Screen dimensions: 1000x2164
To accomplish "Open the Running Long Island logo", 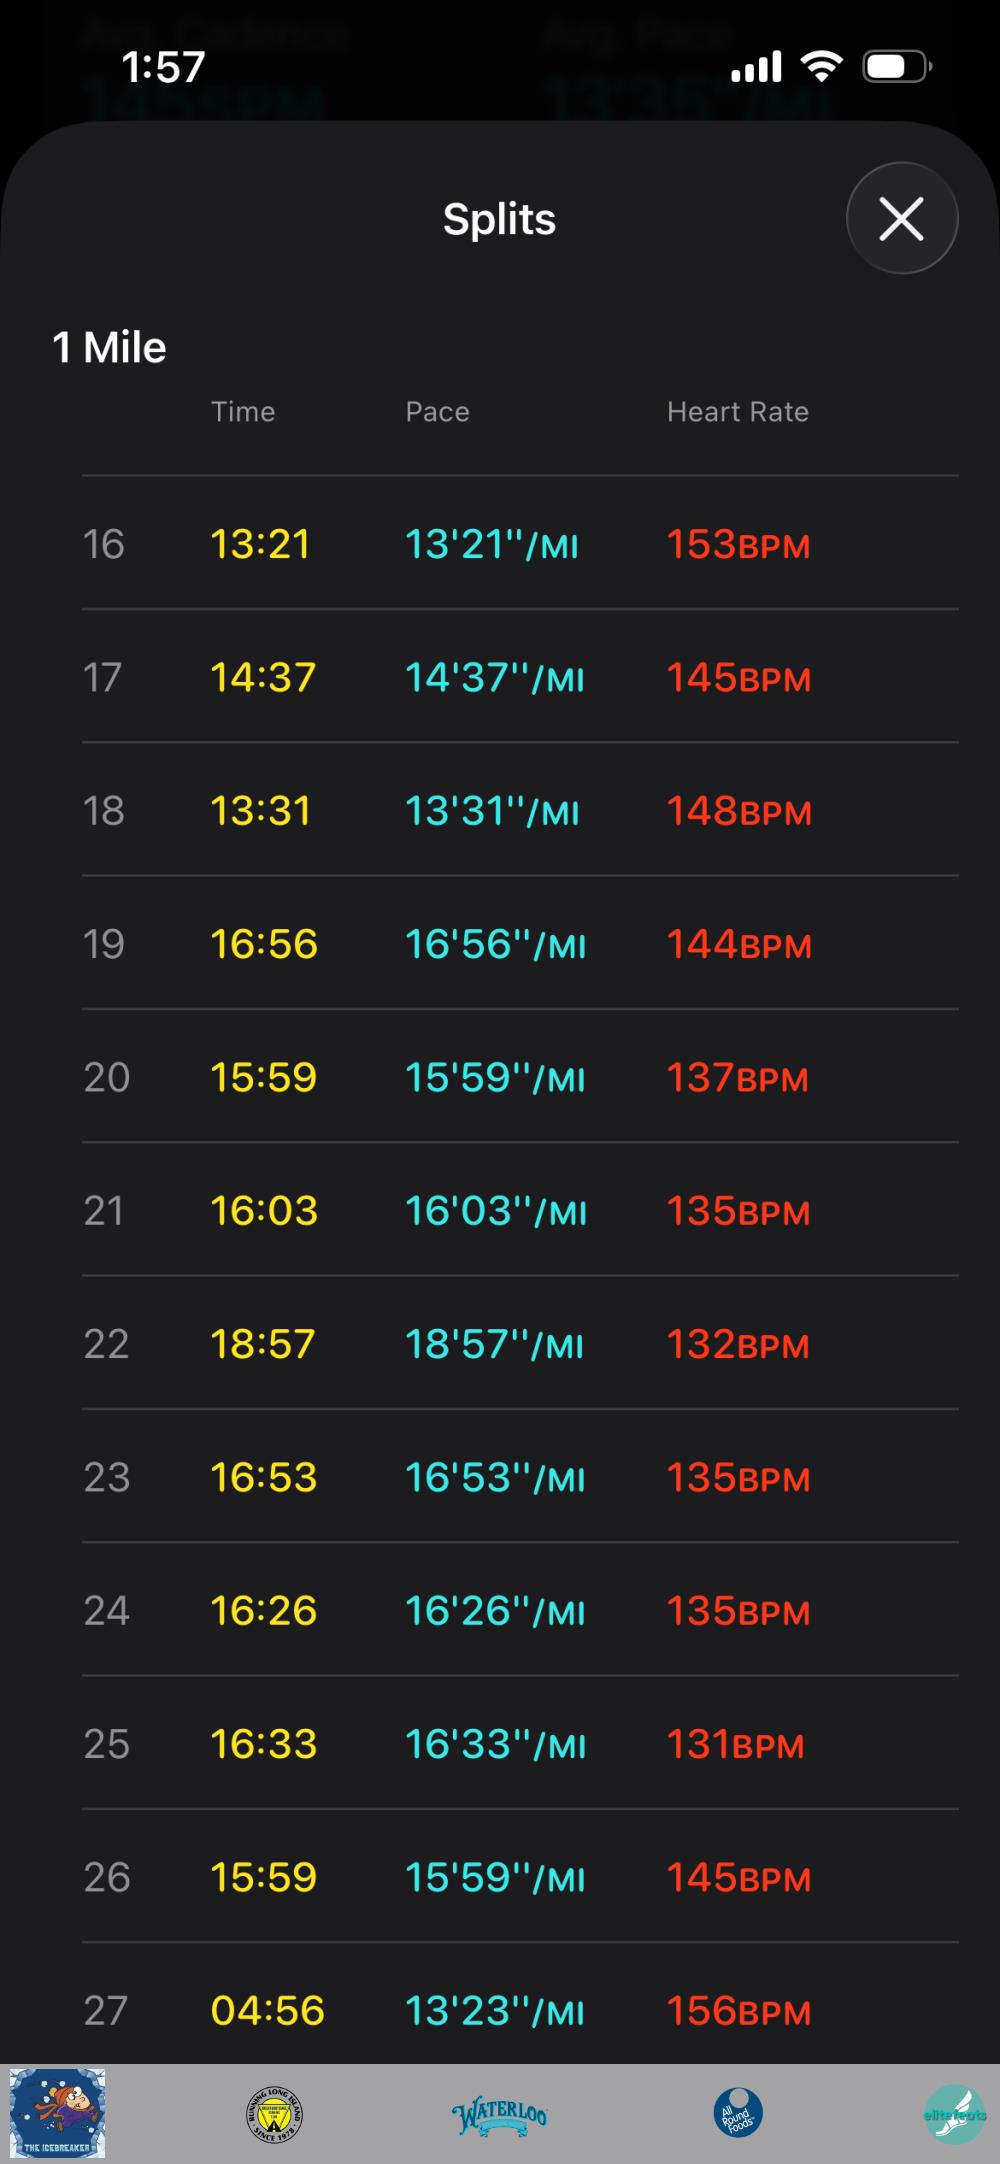I will pyautogui.click(x=274, y=2114).
